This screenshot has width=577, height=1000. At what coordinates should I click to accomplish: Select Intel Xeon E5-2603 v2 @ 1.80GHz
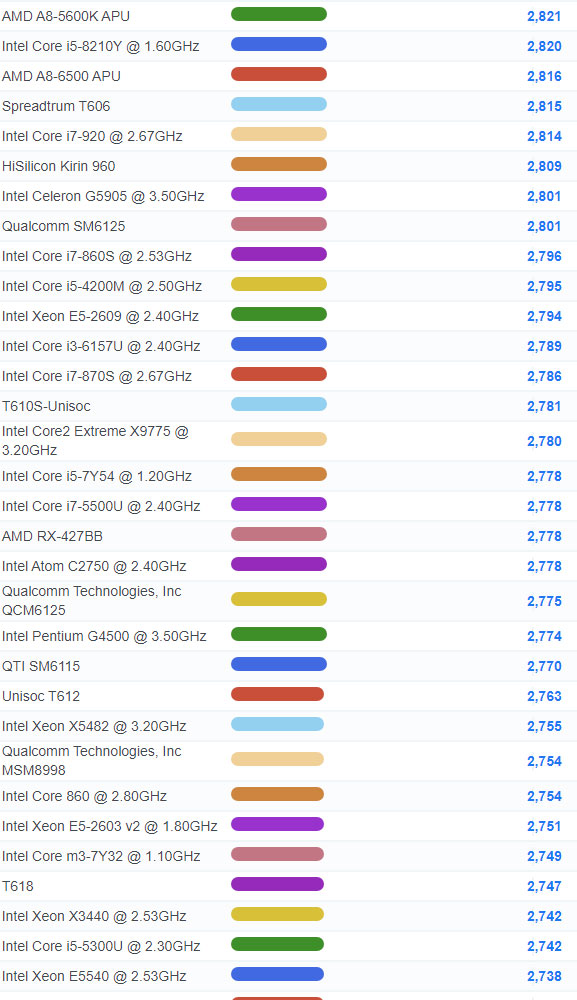(110, 826)
